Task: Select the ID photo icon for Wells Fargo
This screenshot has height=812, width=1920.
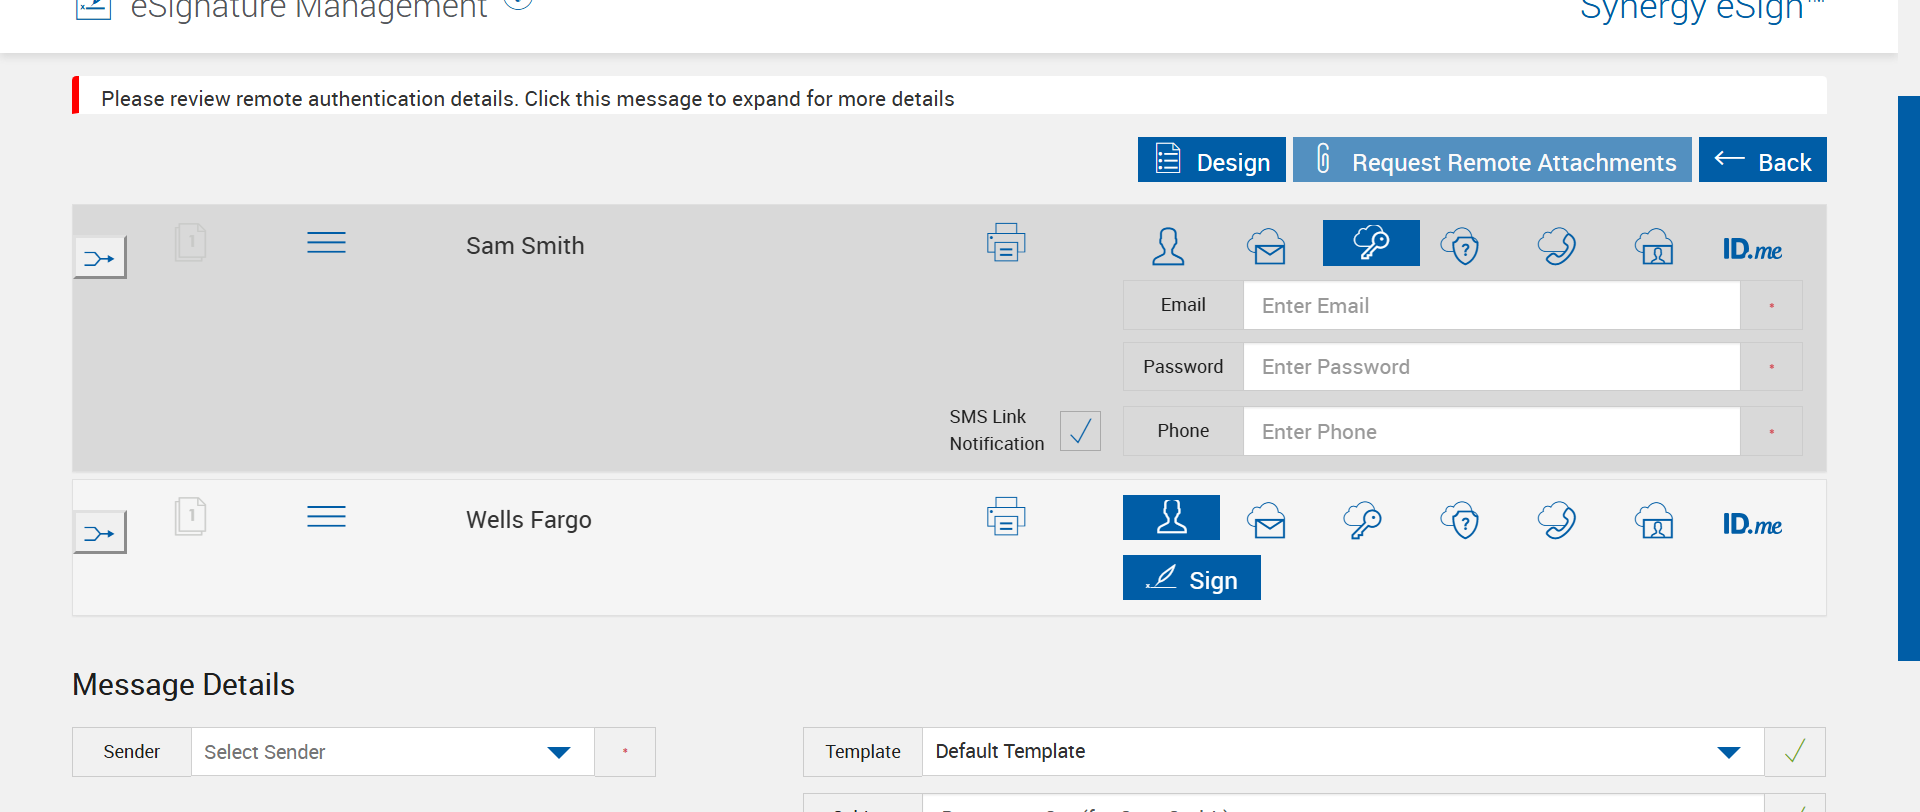Action: coord(1655,521)
